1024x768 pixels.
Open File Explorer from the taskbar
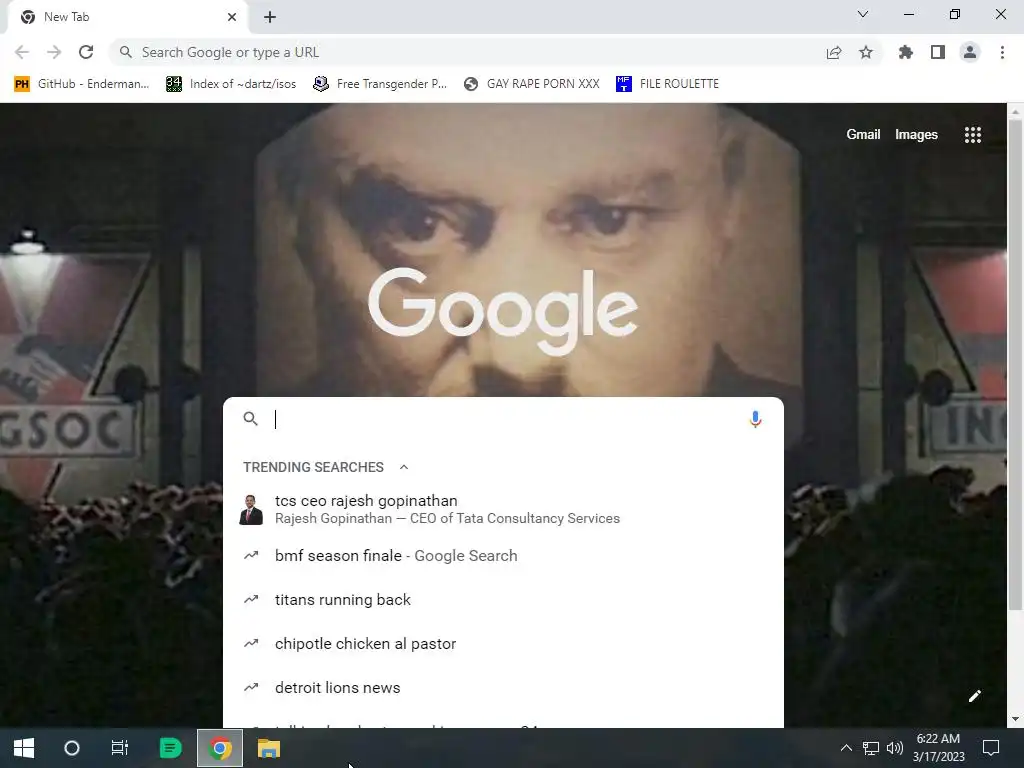tap(268, 748)
